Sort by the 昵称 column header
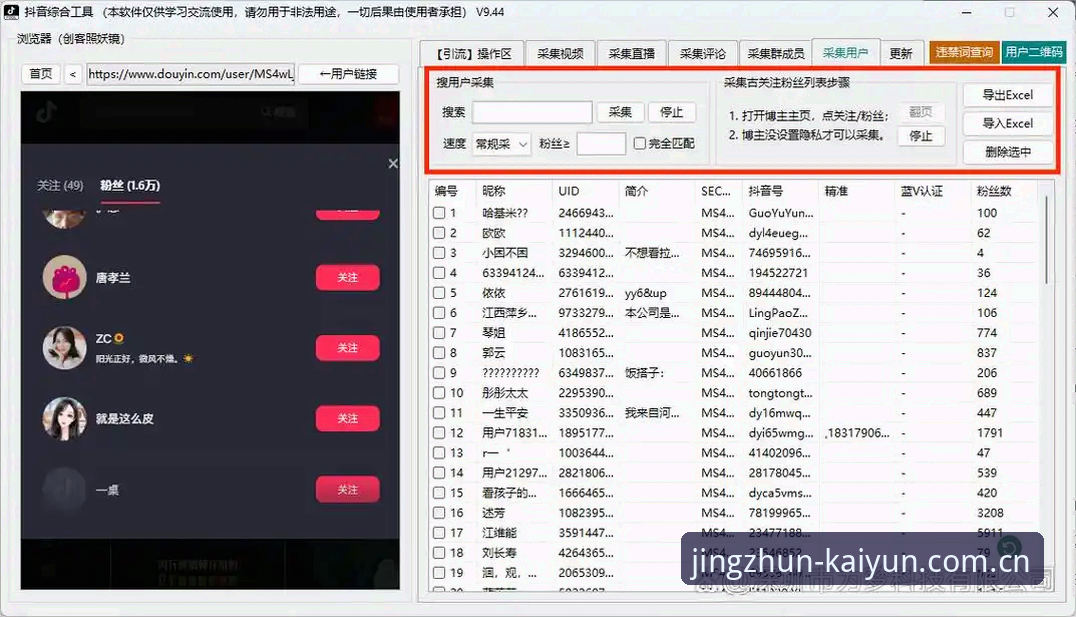Viewport: 1076px width, 617px height. click(x=514, y=191)
